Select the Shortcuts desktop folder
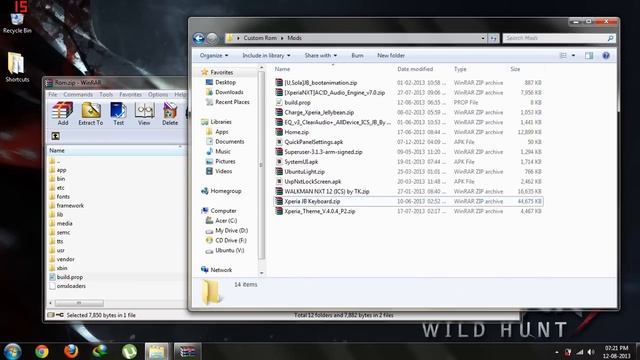640x360 pixels. [x=17, y=67]
